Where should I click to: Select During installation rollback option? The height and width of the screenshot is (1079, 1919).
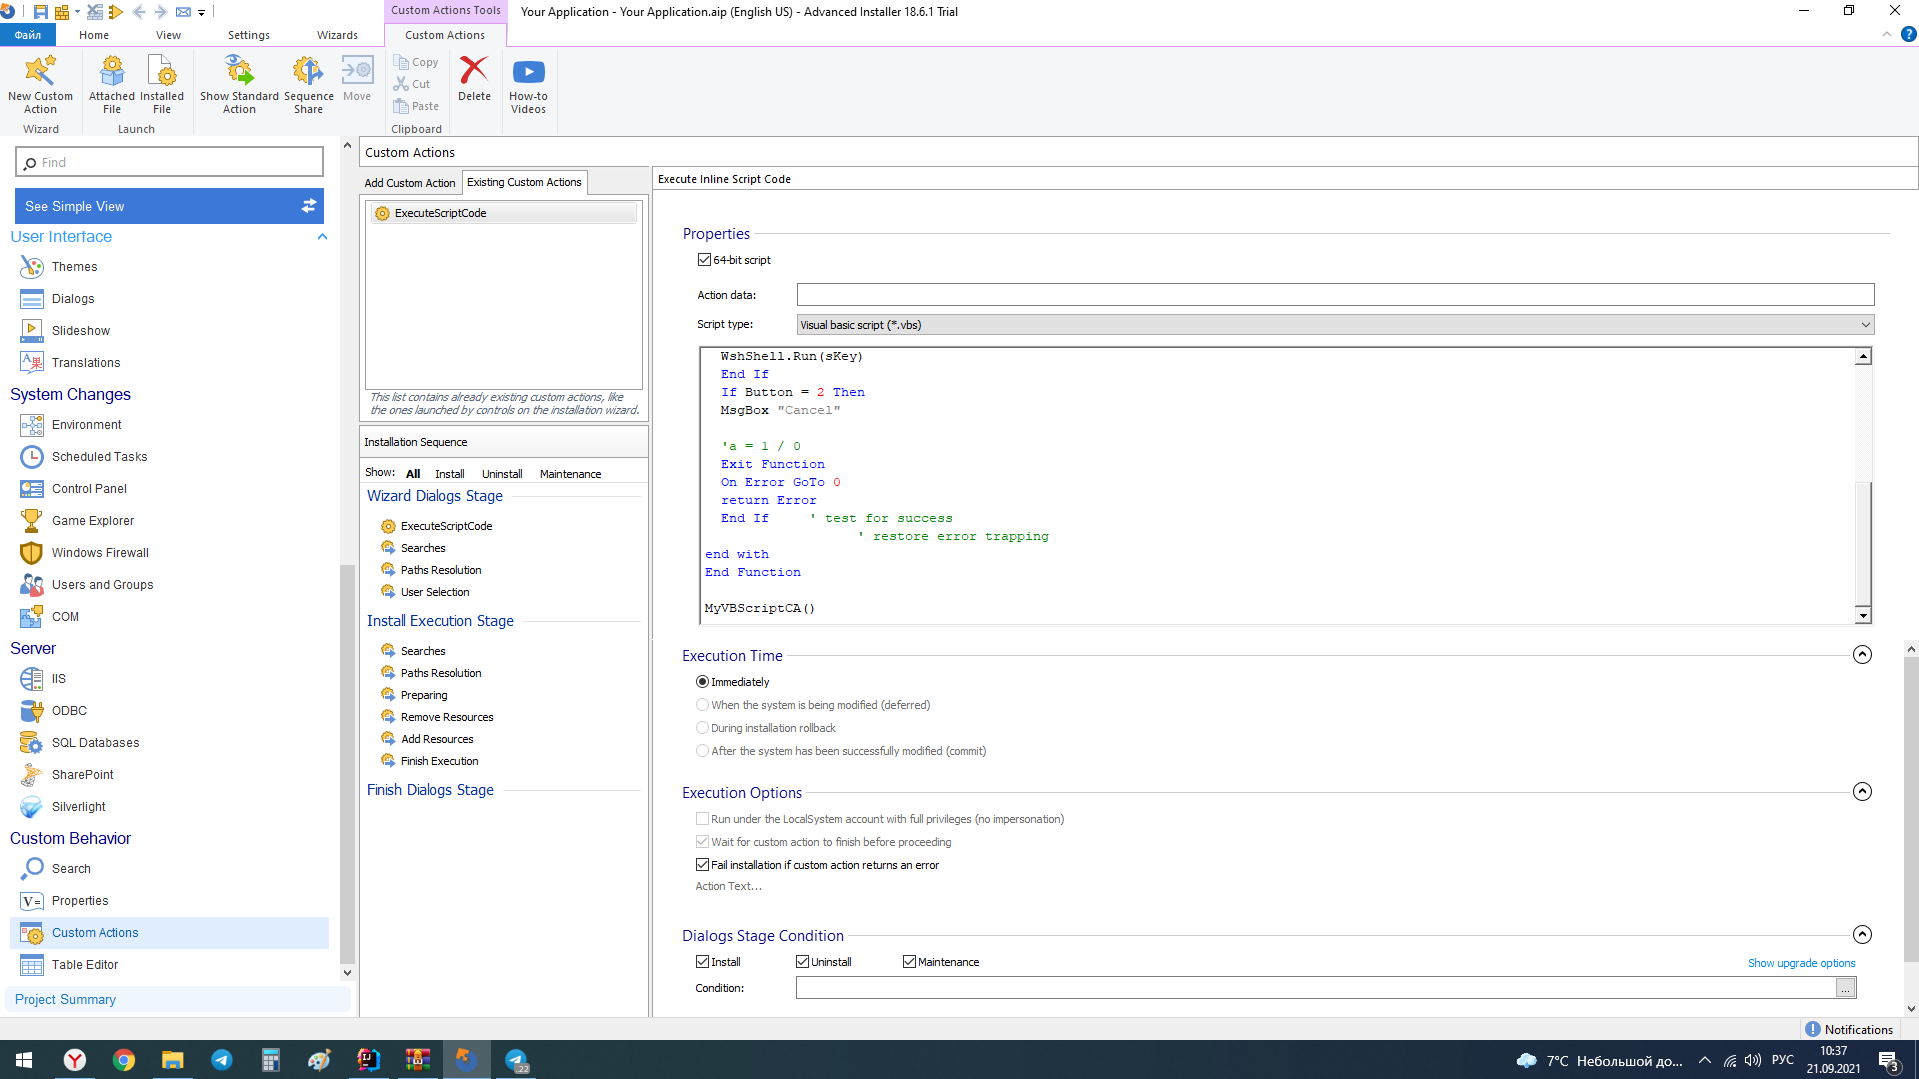tap(702, 728)
